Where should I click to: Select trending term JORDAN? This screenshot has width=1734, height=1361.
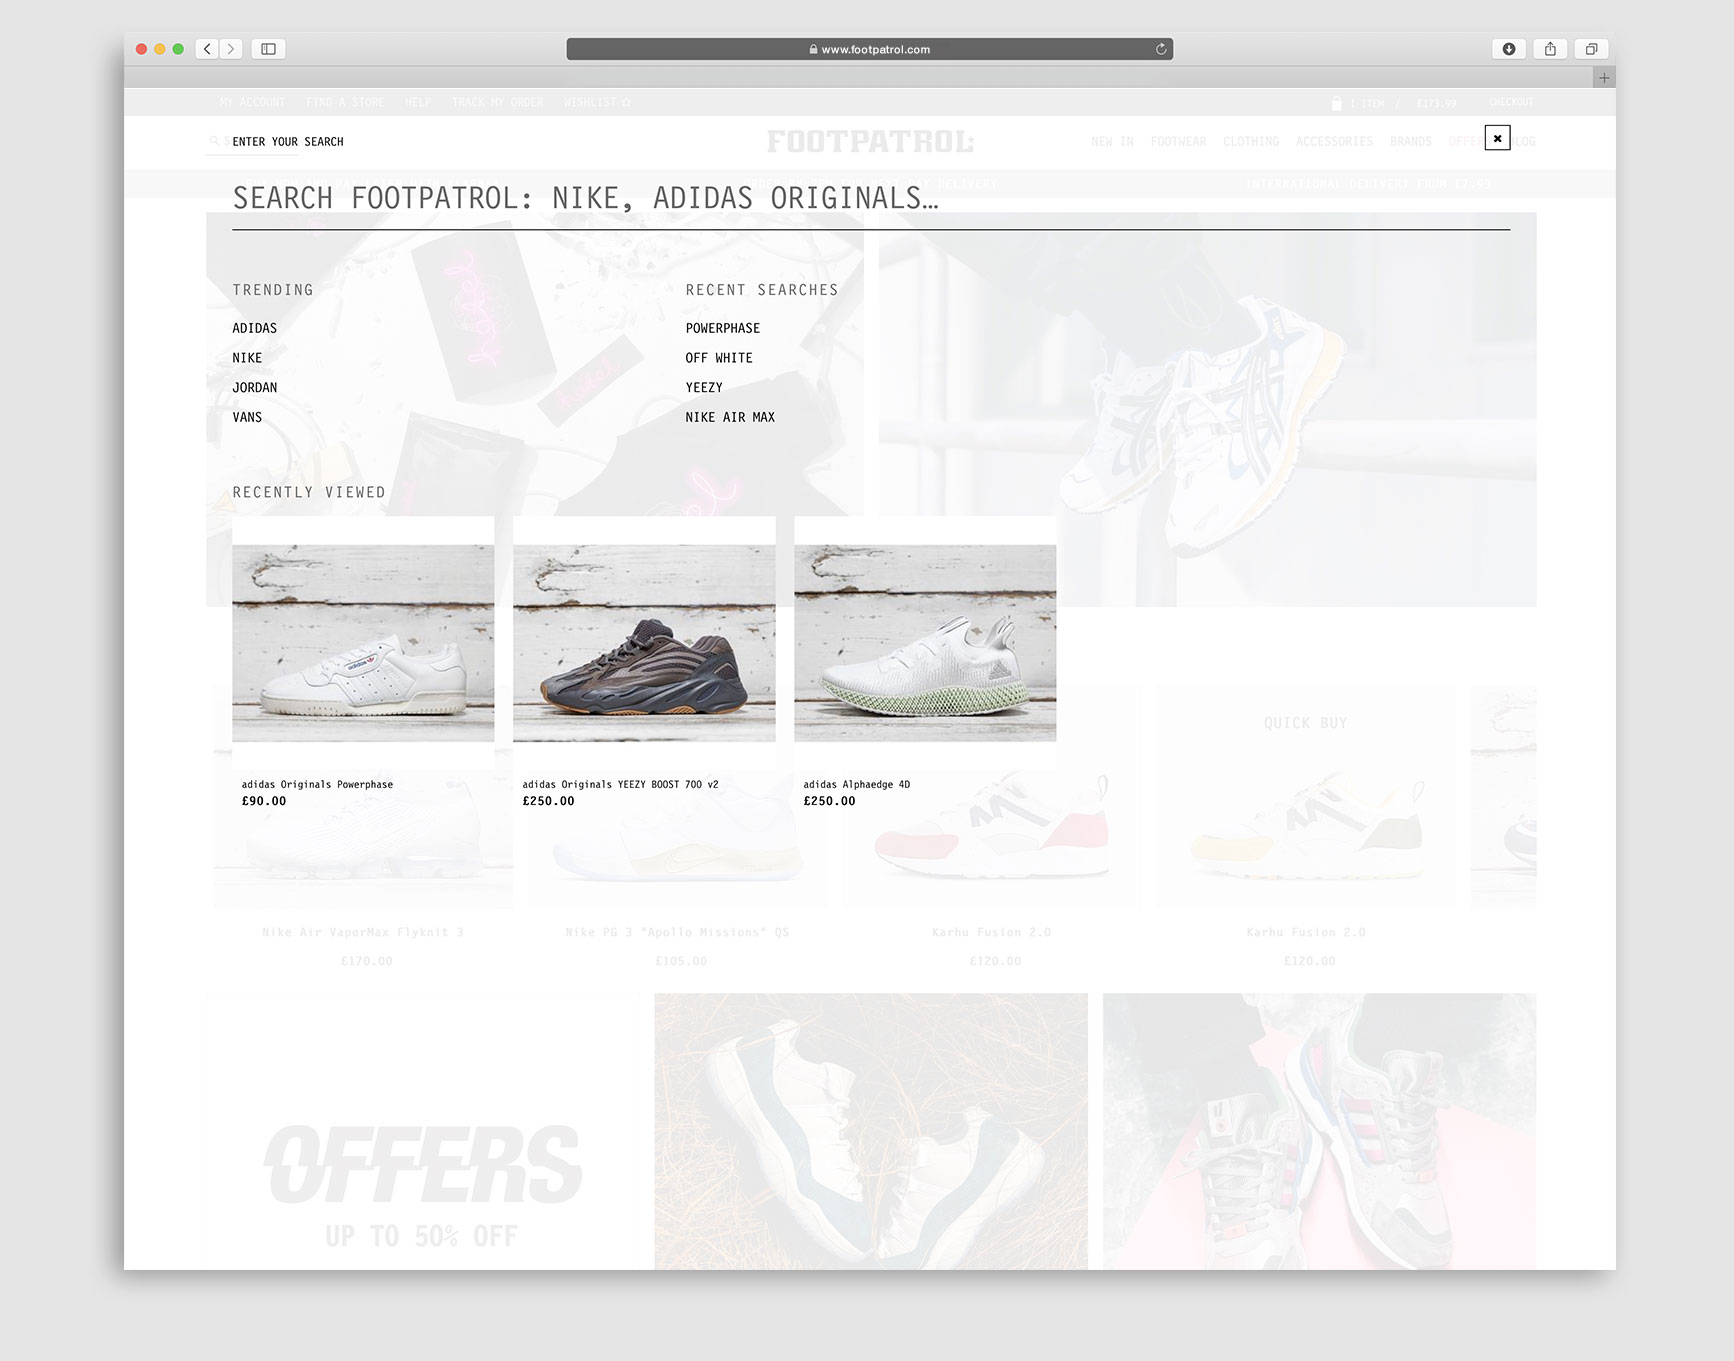click(x=255, y=388)
